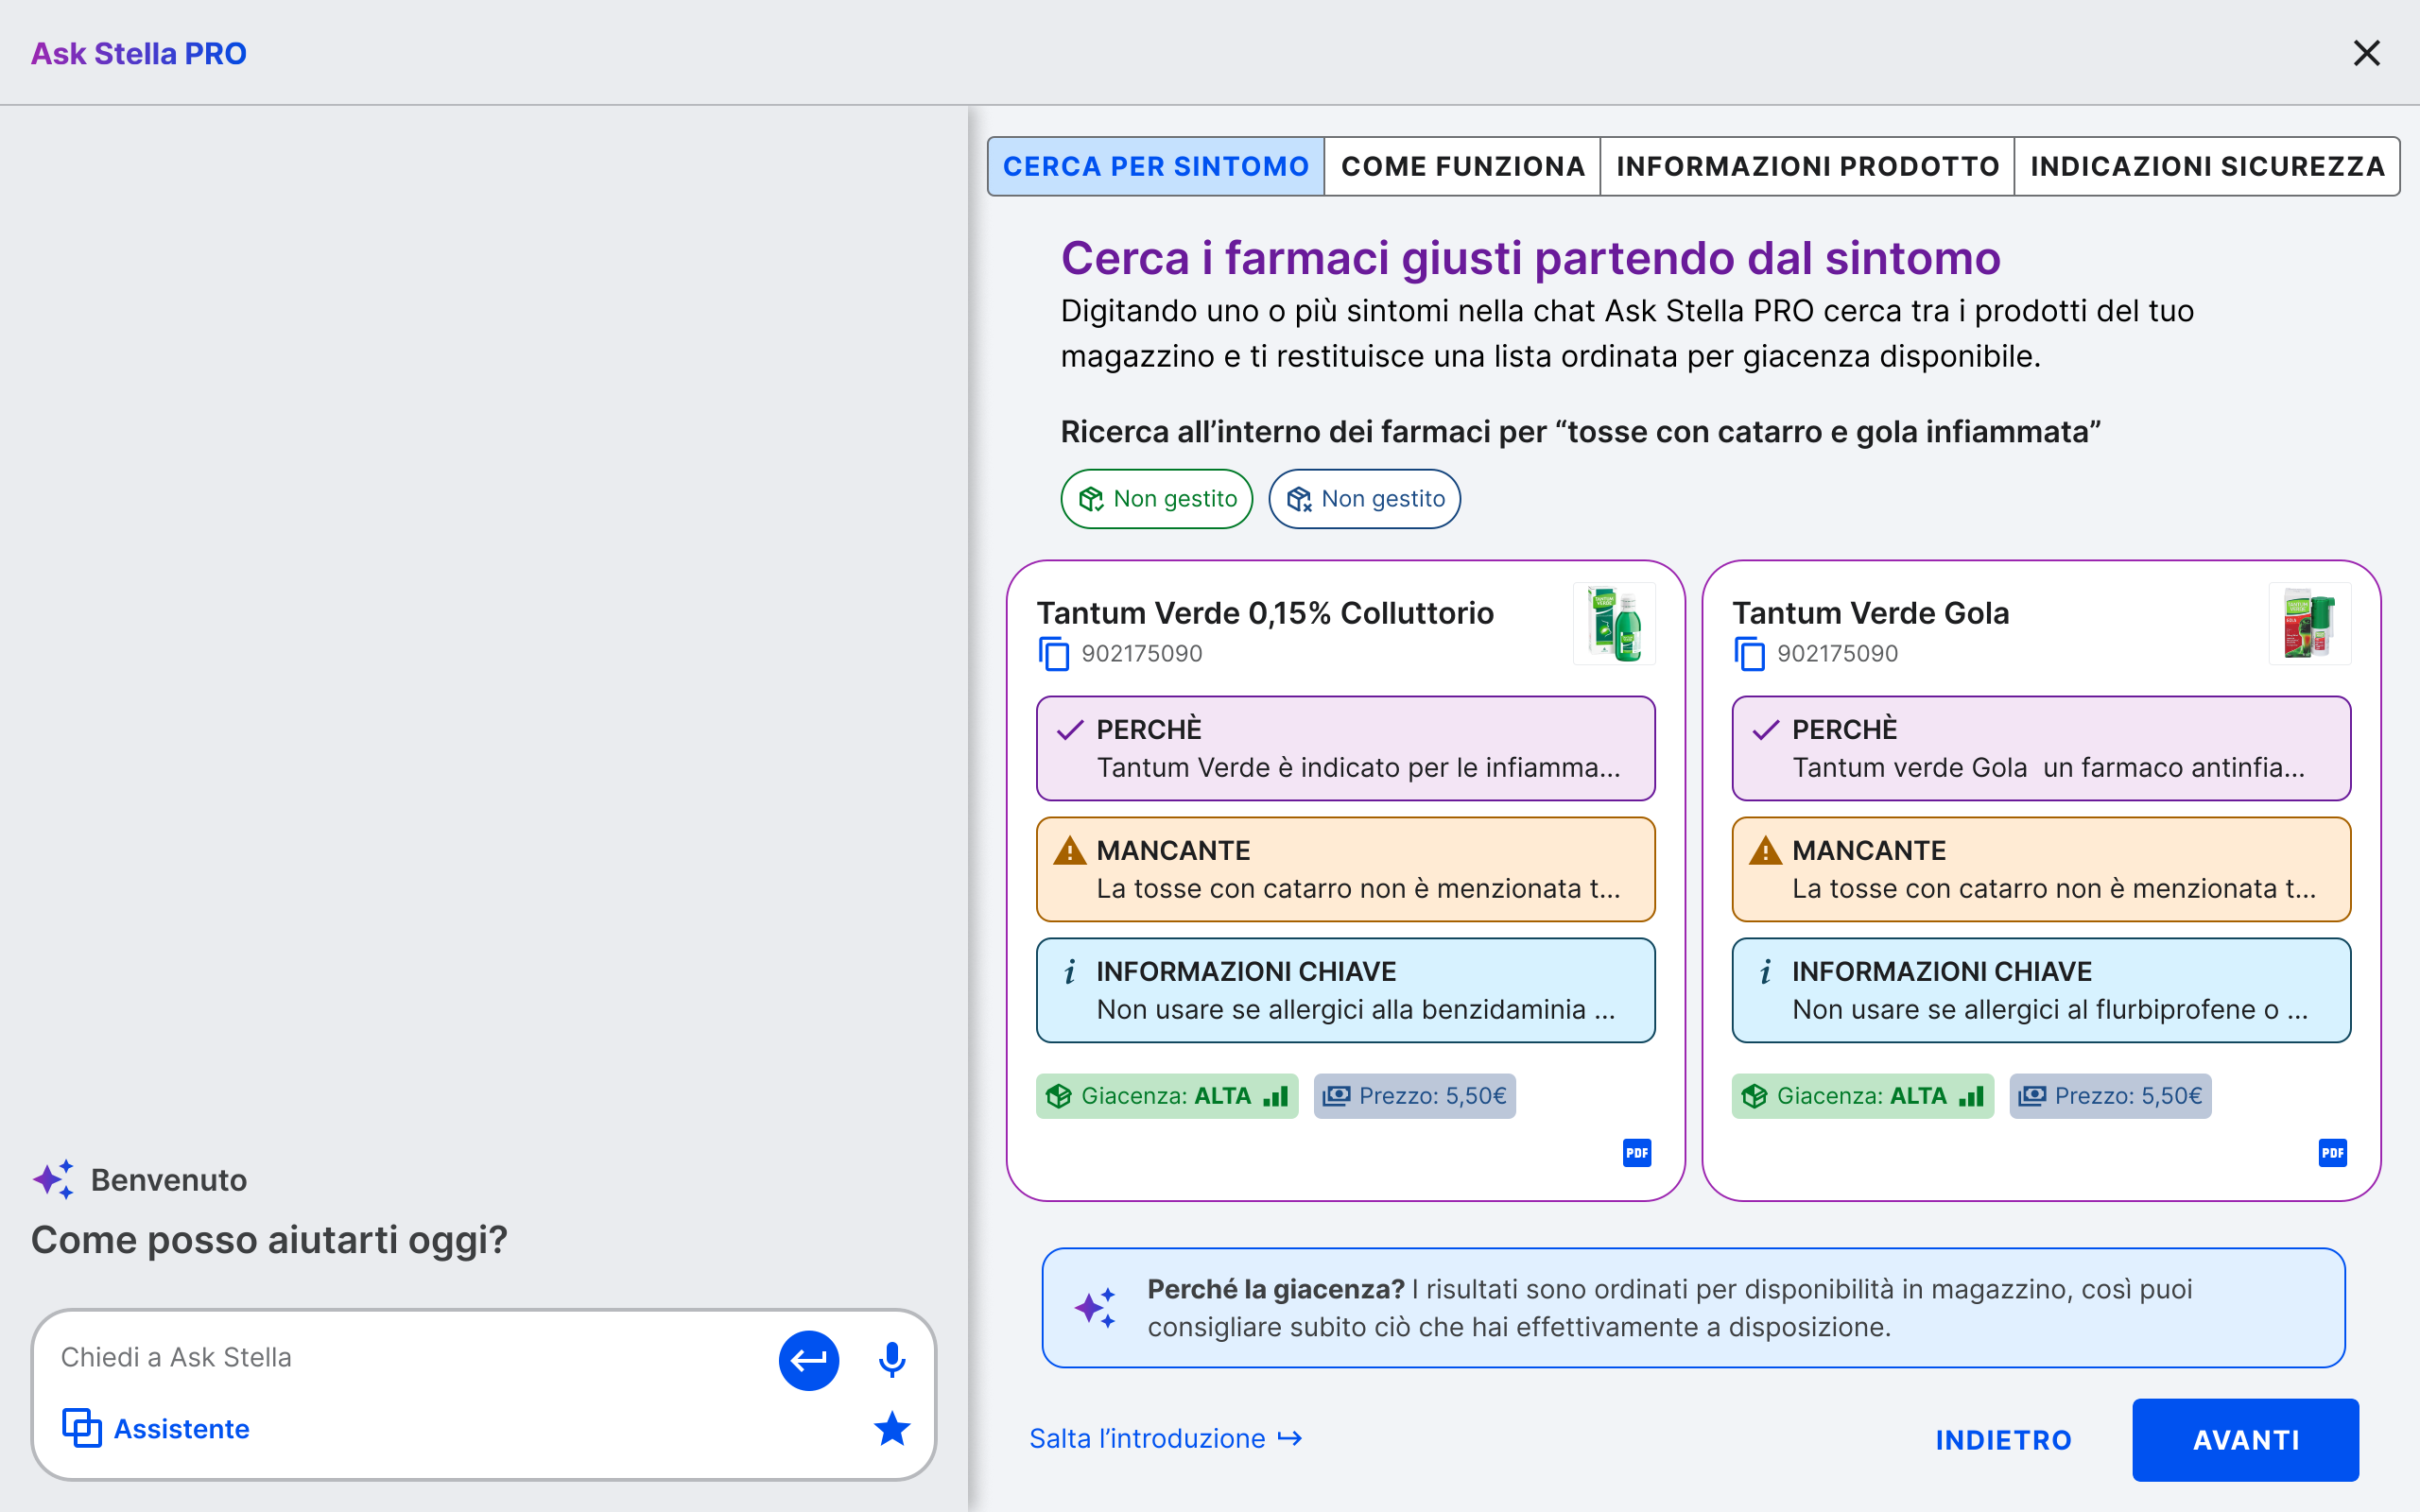Switch to the Come funziona tab
Image resolution: width=2420 pixels, height=1512 pixels.
[1462, 166]
